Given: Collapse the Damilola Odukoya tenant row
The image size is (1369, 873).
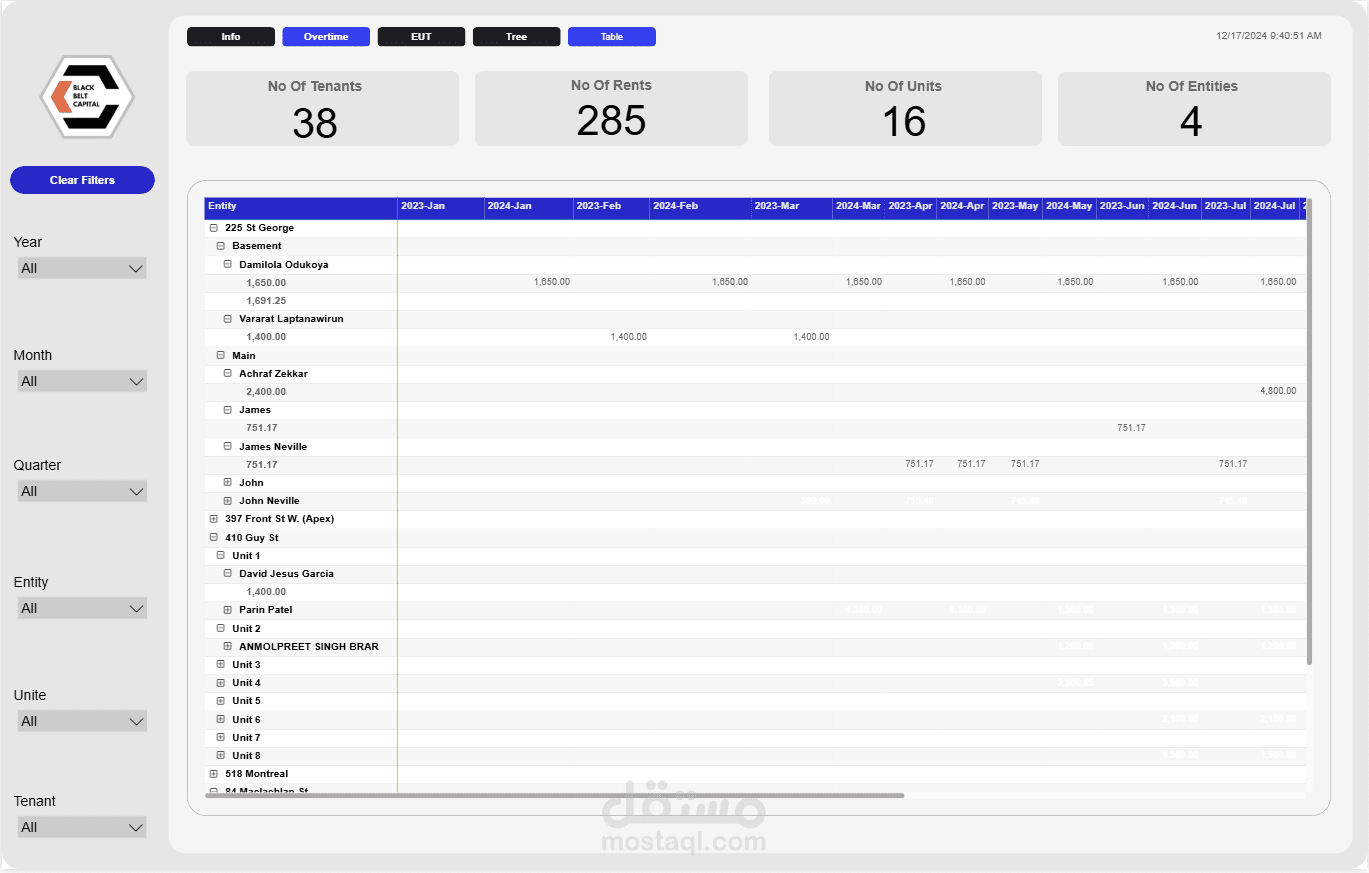Looking at the screenshot, I should pyautogui.click(x=227, y=265).
